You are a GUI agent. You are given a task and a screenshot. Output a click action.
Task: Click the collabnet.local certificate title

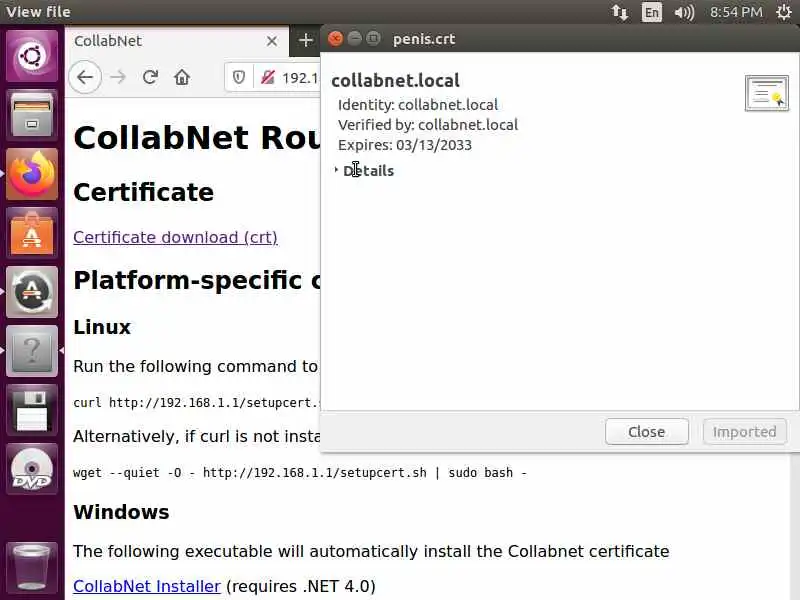tap(395, 81)
